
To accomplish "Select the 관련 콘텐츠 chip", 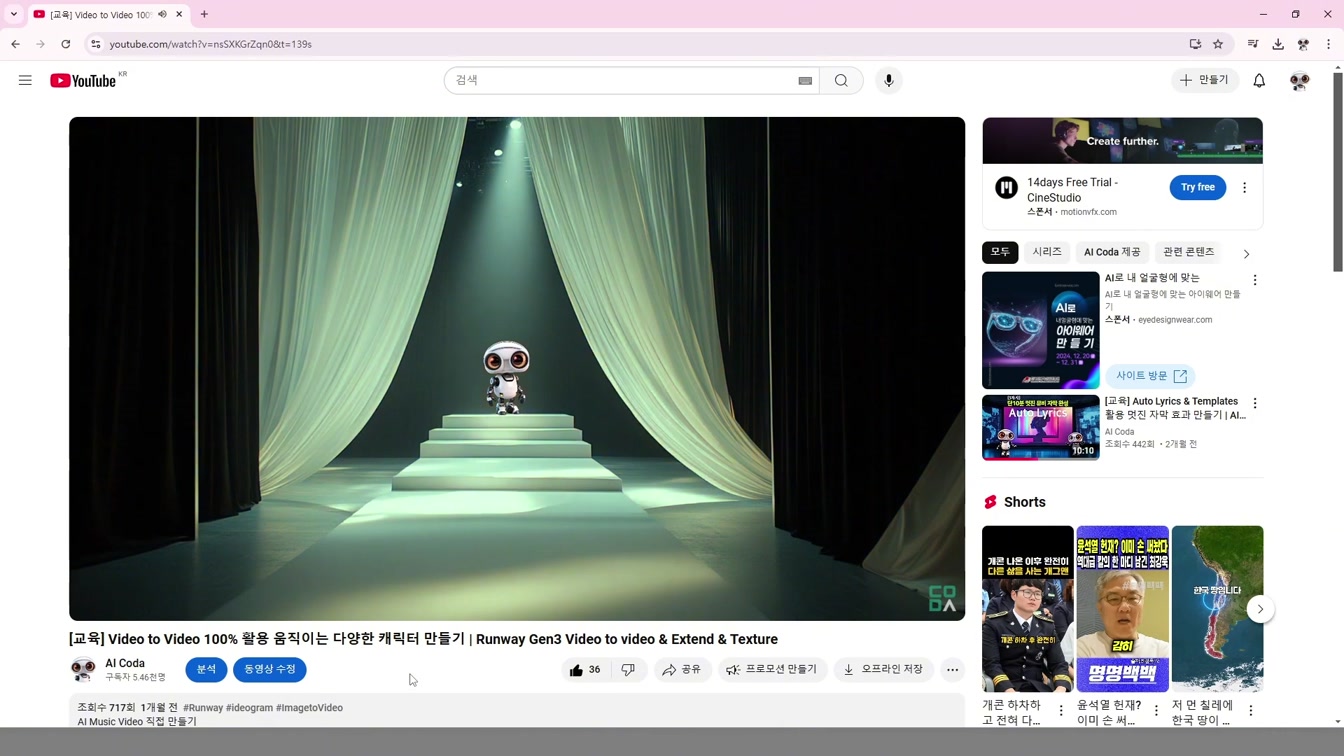I will [x=1188, y=252].
